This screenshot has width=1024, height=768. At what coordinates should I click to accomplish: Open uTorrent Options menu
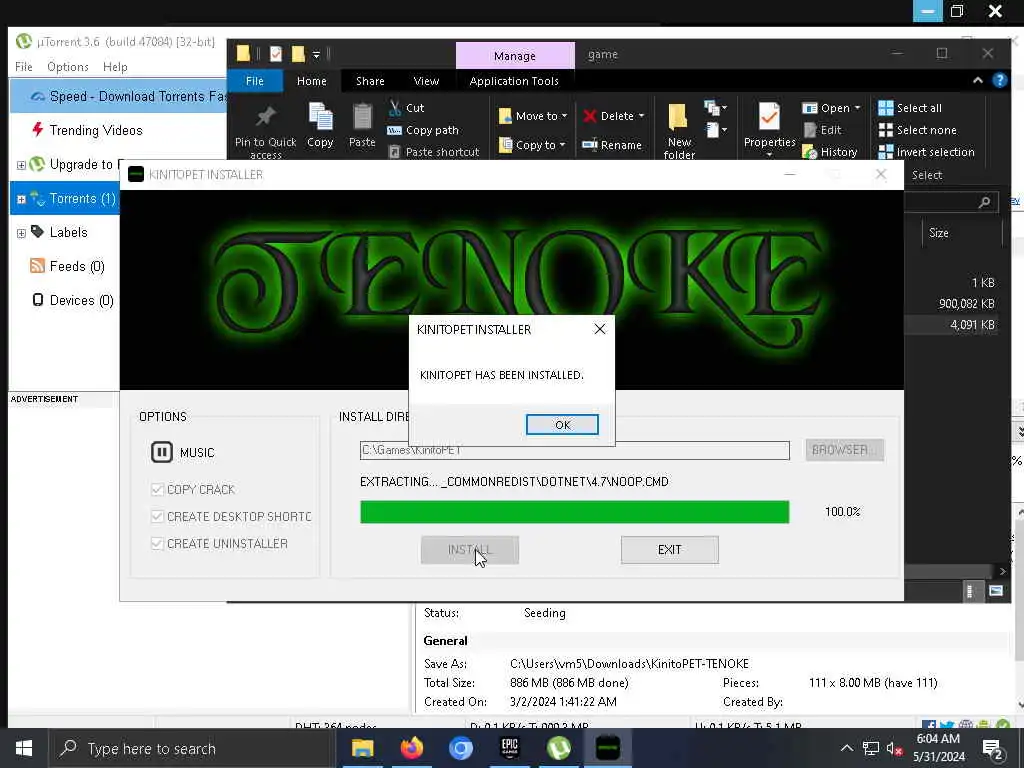click(x=67, y=67)
